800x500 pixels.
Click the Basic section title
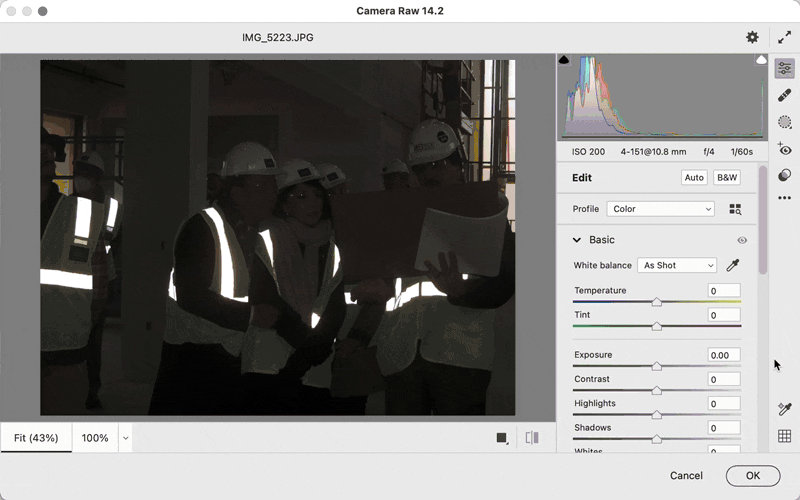(602, 240)
